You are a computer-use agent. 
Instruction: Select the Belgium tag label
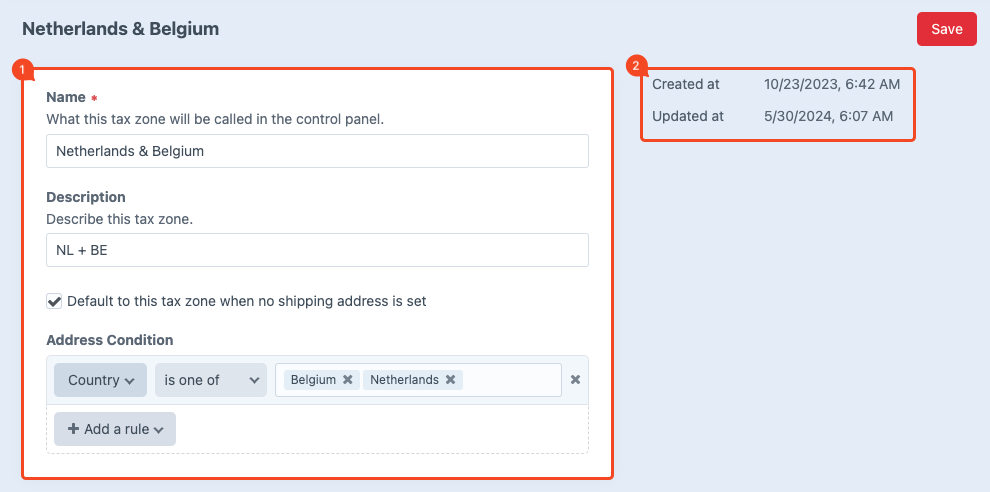point(313,380)
